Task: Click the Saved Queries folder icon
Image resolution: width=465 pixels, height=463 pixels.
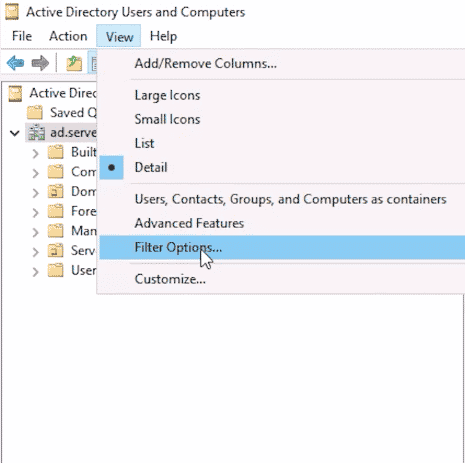Action: point(35,113)
